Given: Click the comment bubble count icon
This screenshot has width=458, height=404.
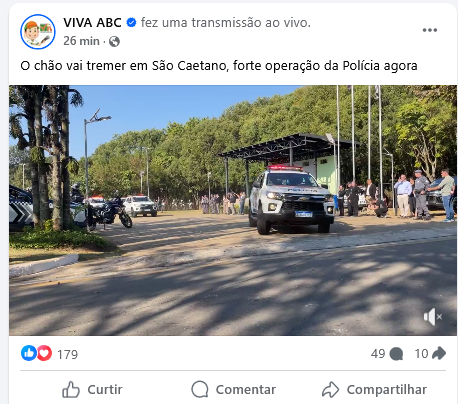Looking at the screenshot, I should [x=396, y=354].
